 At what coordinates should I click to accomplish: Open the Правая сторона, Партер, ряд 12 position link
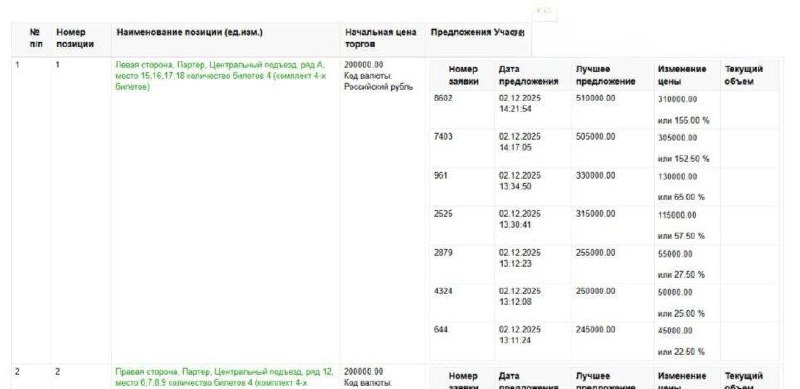[x=224, y=377]
